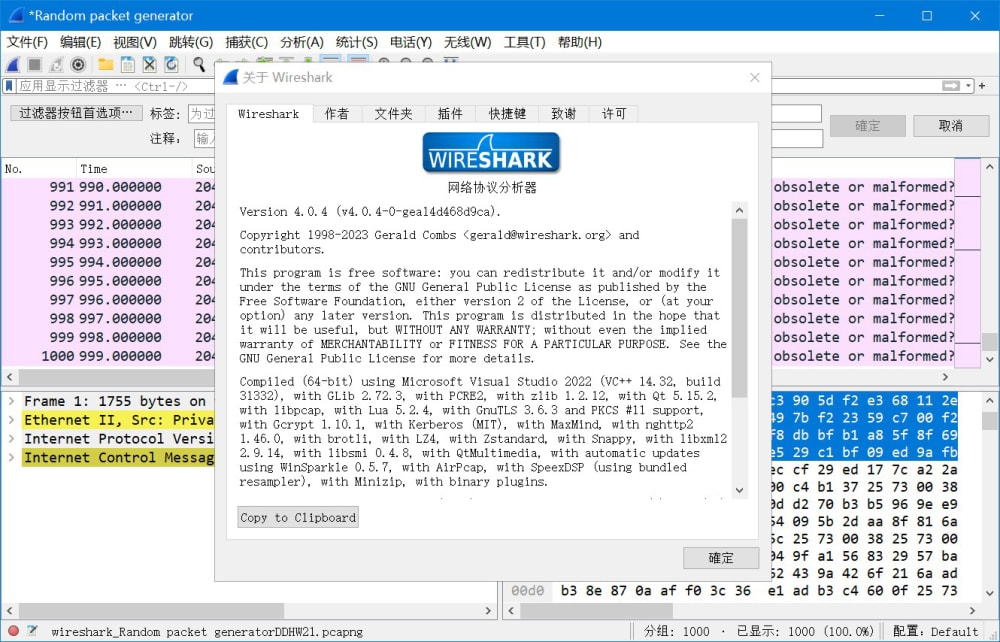Click the 取消 button

[x=950, y=126]
